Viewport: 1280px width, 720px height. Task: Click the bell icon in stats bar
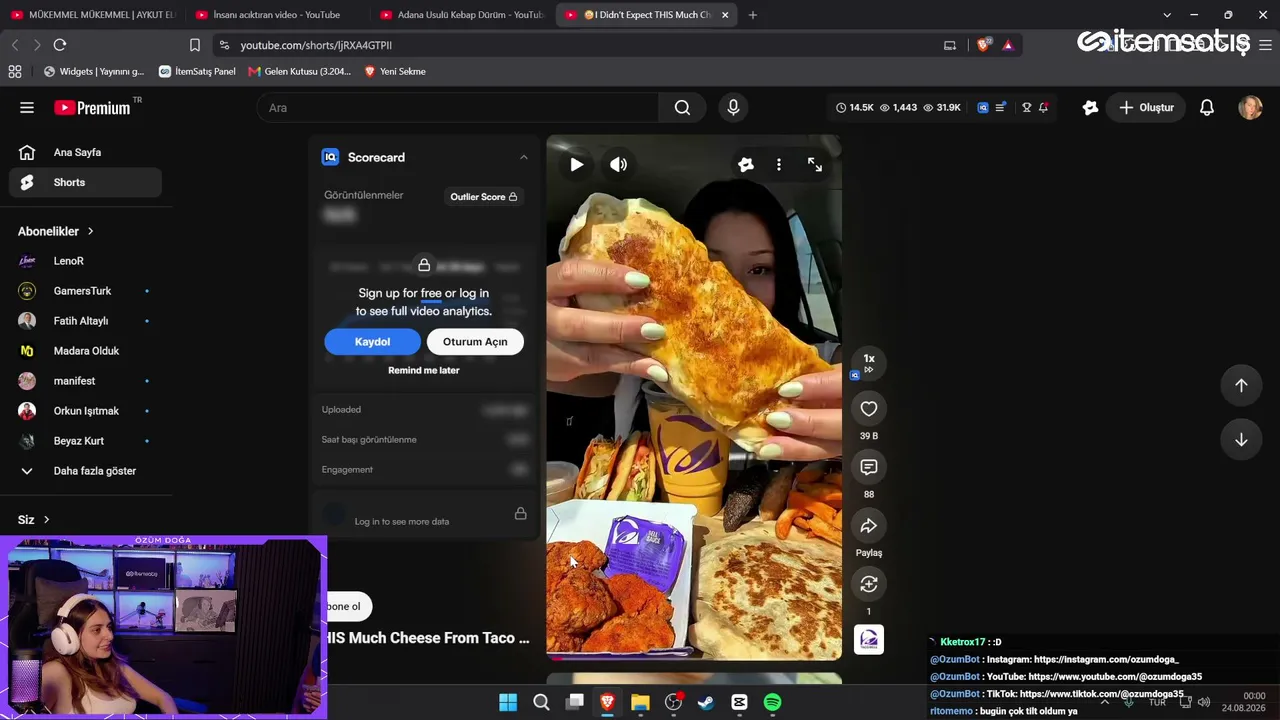click(x=1043, y=108)
